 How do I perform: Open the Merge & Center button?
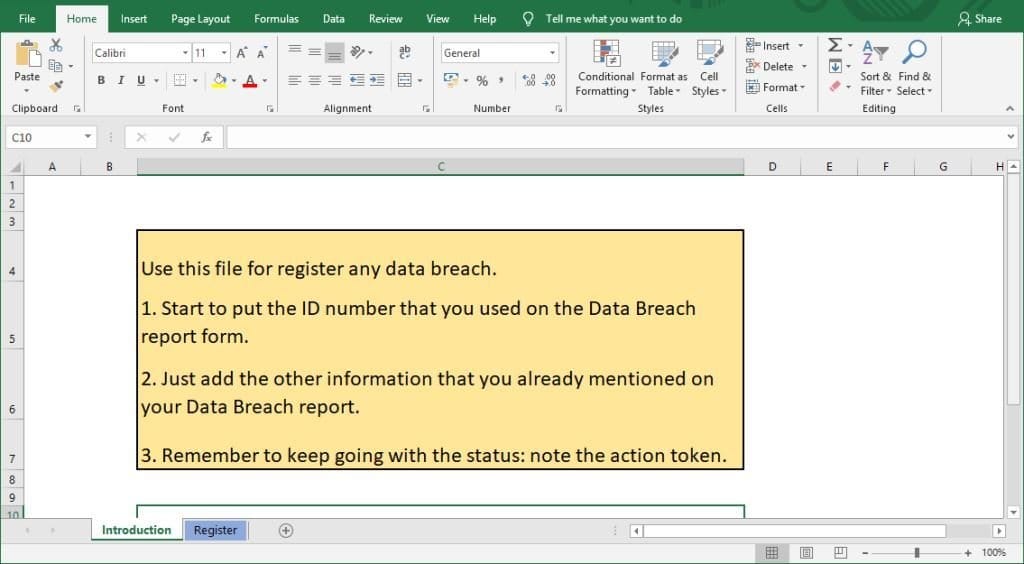point(405,80)
